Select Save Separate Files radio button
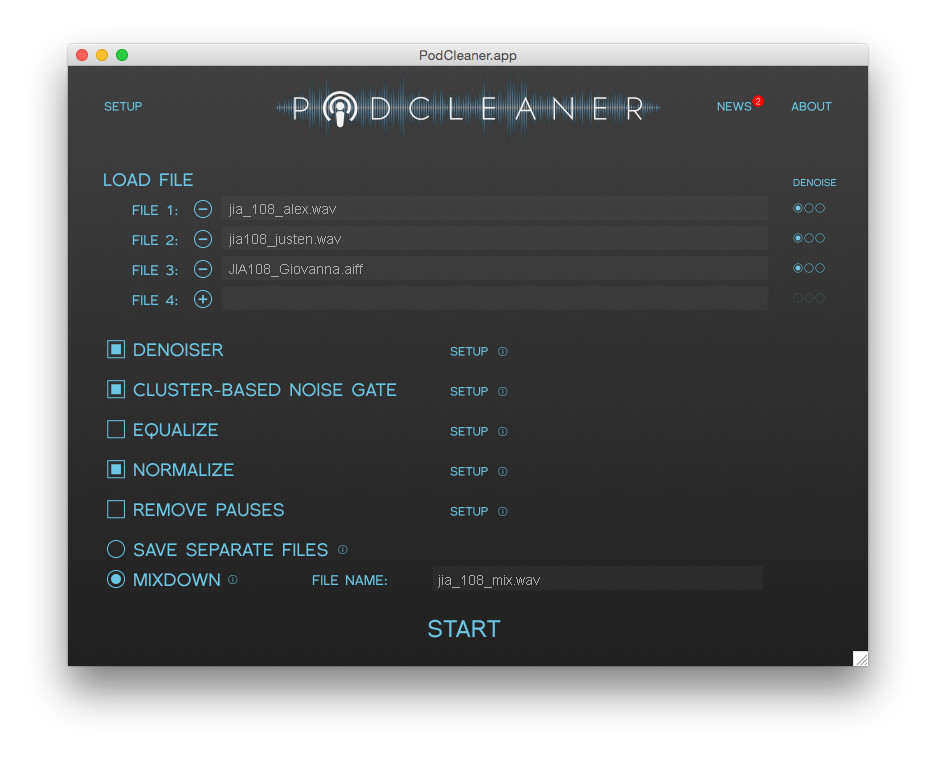Screen dimensions: 936x758 tap(116, 549)
